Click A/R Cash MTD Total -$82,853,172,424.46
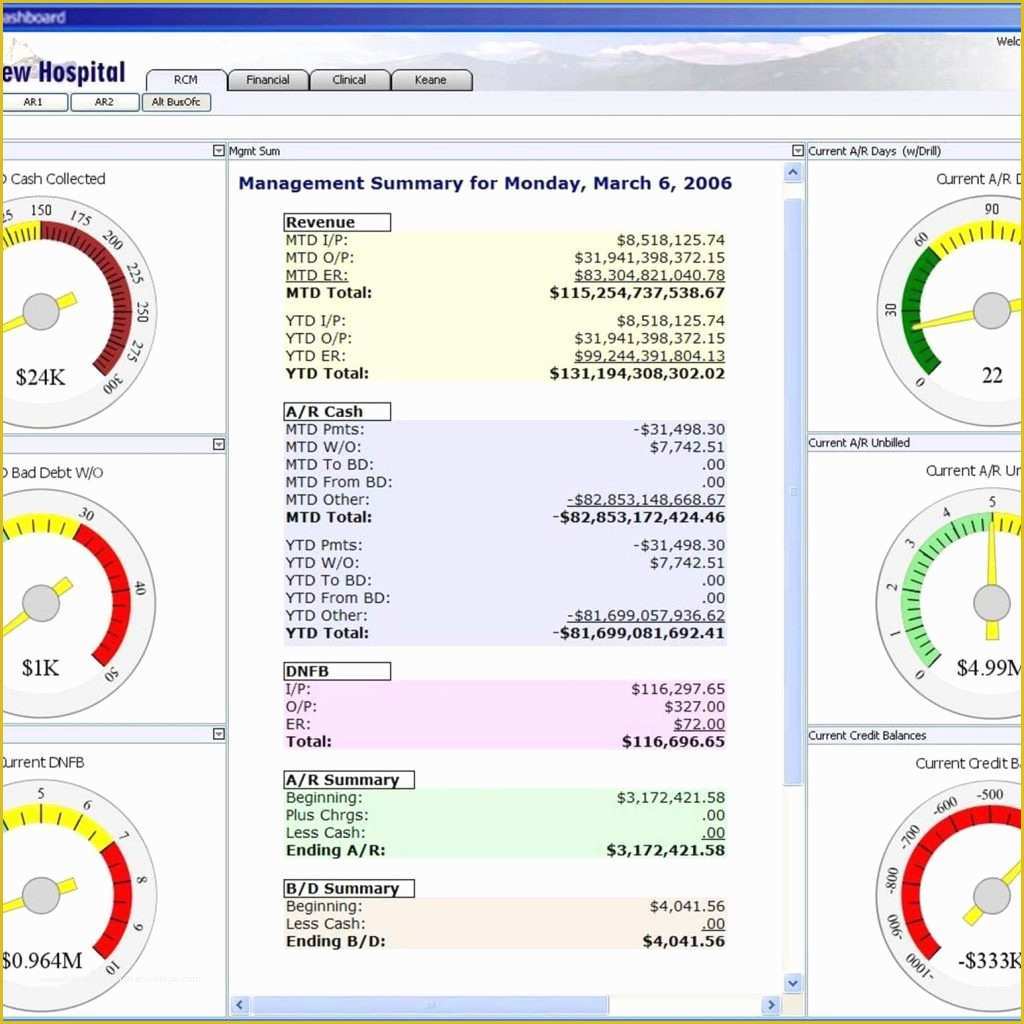This screenshot has height=1024, width=1024. [639, 517]
